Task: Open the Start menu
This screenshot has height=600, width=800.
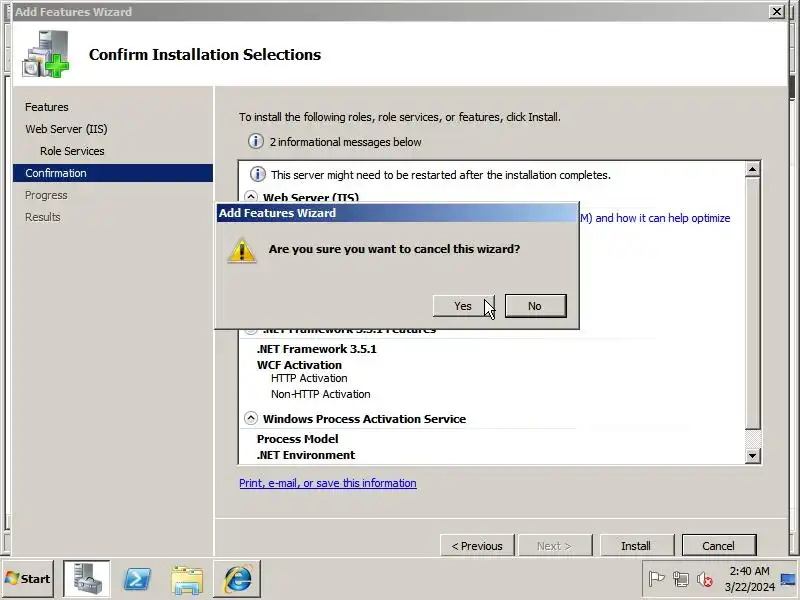Action: click(x=28, y=579)
